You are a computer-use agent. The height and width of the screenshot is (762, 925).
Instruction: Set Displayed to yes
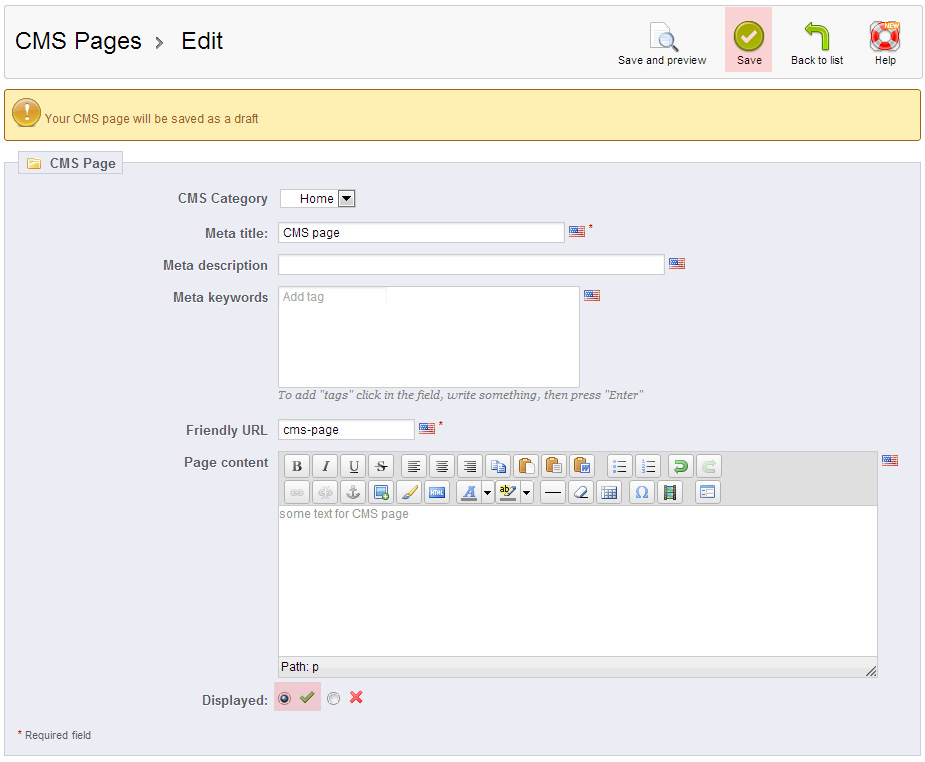pyautogui.click(x=285, y=699)
